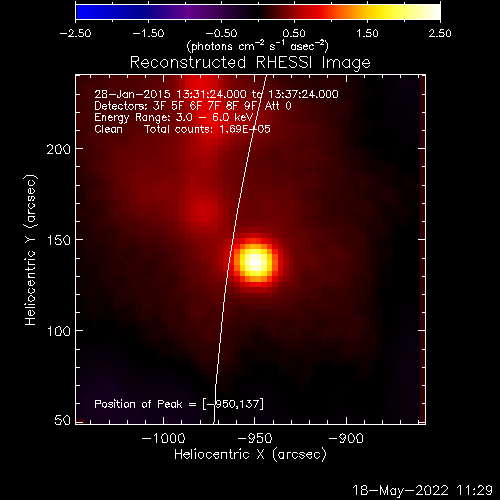This screenshot has width=500, height=500.
Task: Click the -900 tick label on X axis
Action: [x=346, y=438]
